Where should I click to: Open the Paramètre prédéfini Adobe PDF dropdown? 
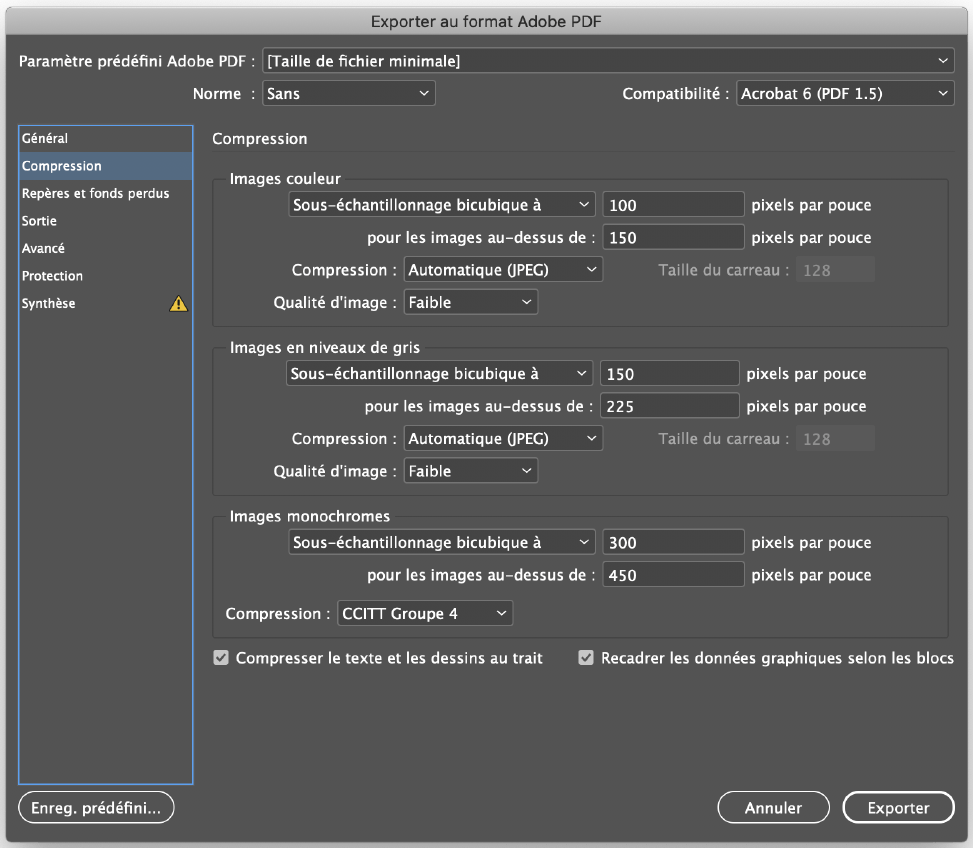point(608,61)
